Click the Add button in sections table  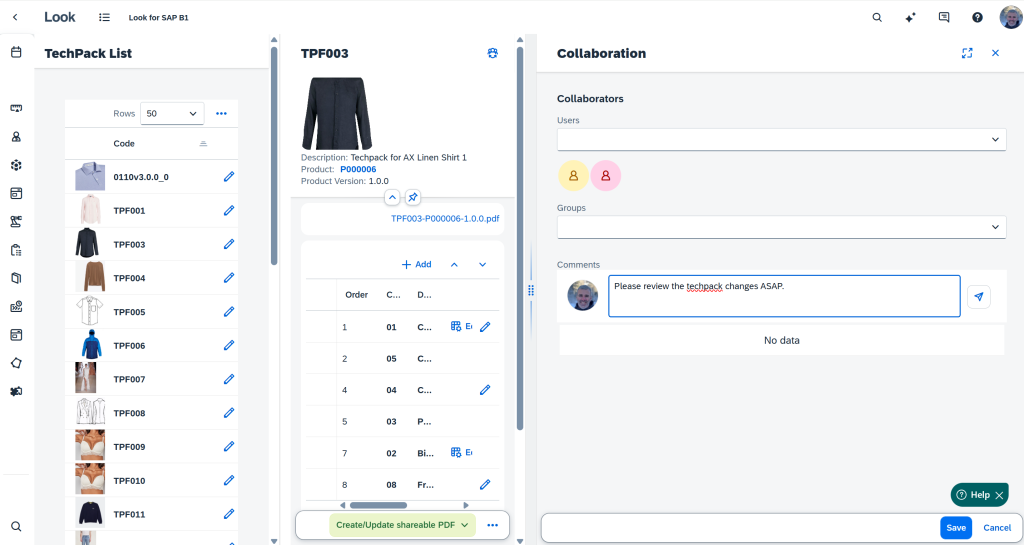[x=416, y=264]
